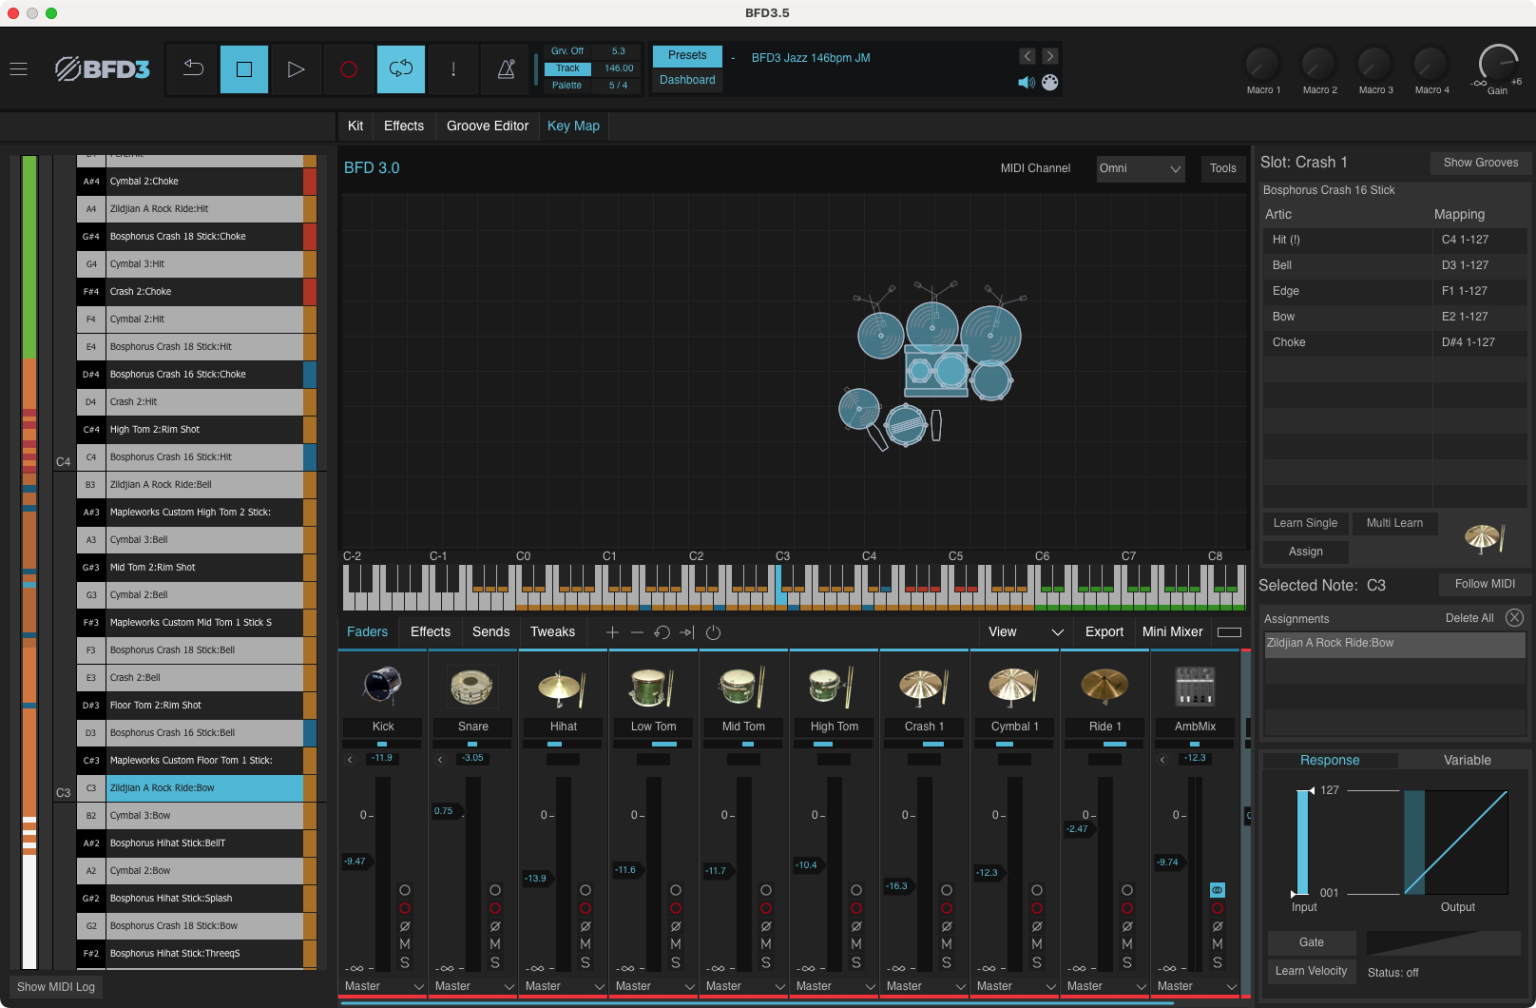Image resolution: width=1536 pixels, height=1008 pixels.
Task: Open the Kick channel Master output dropdown
Action: coord(384,986)
